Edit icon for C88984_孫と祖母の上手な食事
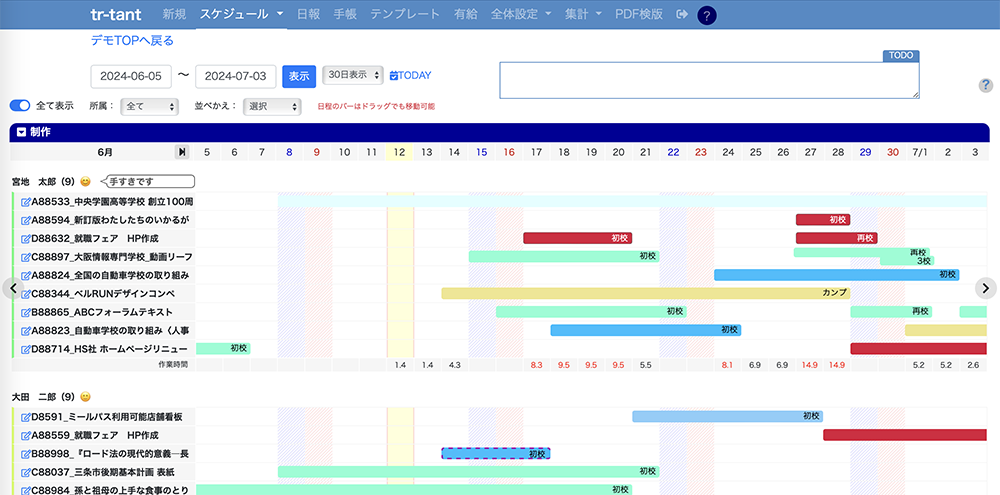This screenshot has height=495, width=1000. (x=26, y=491)
